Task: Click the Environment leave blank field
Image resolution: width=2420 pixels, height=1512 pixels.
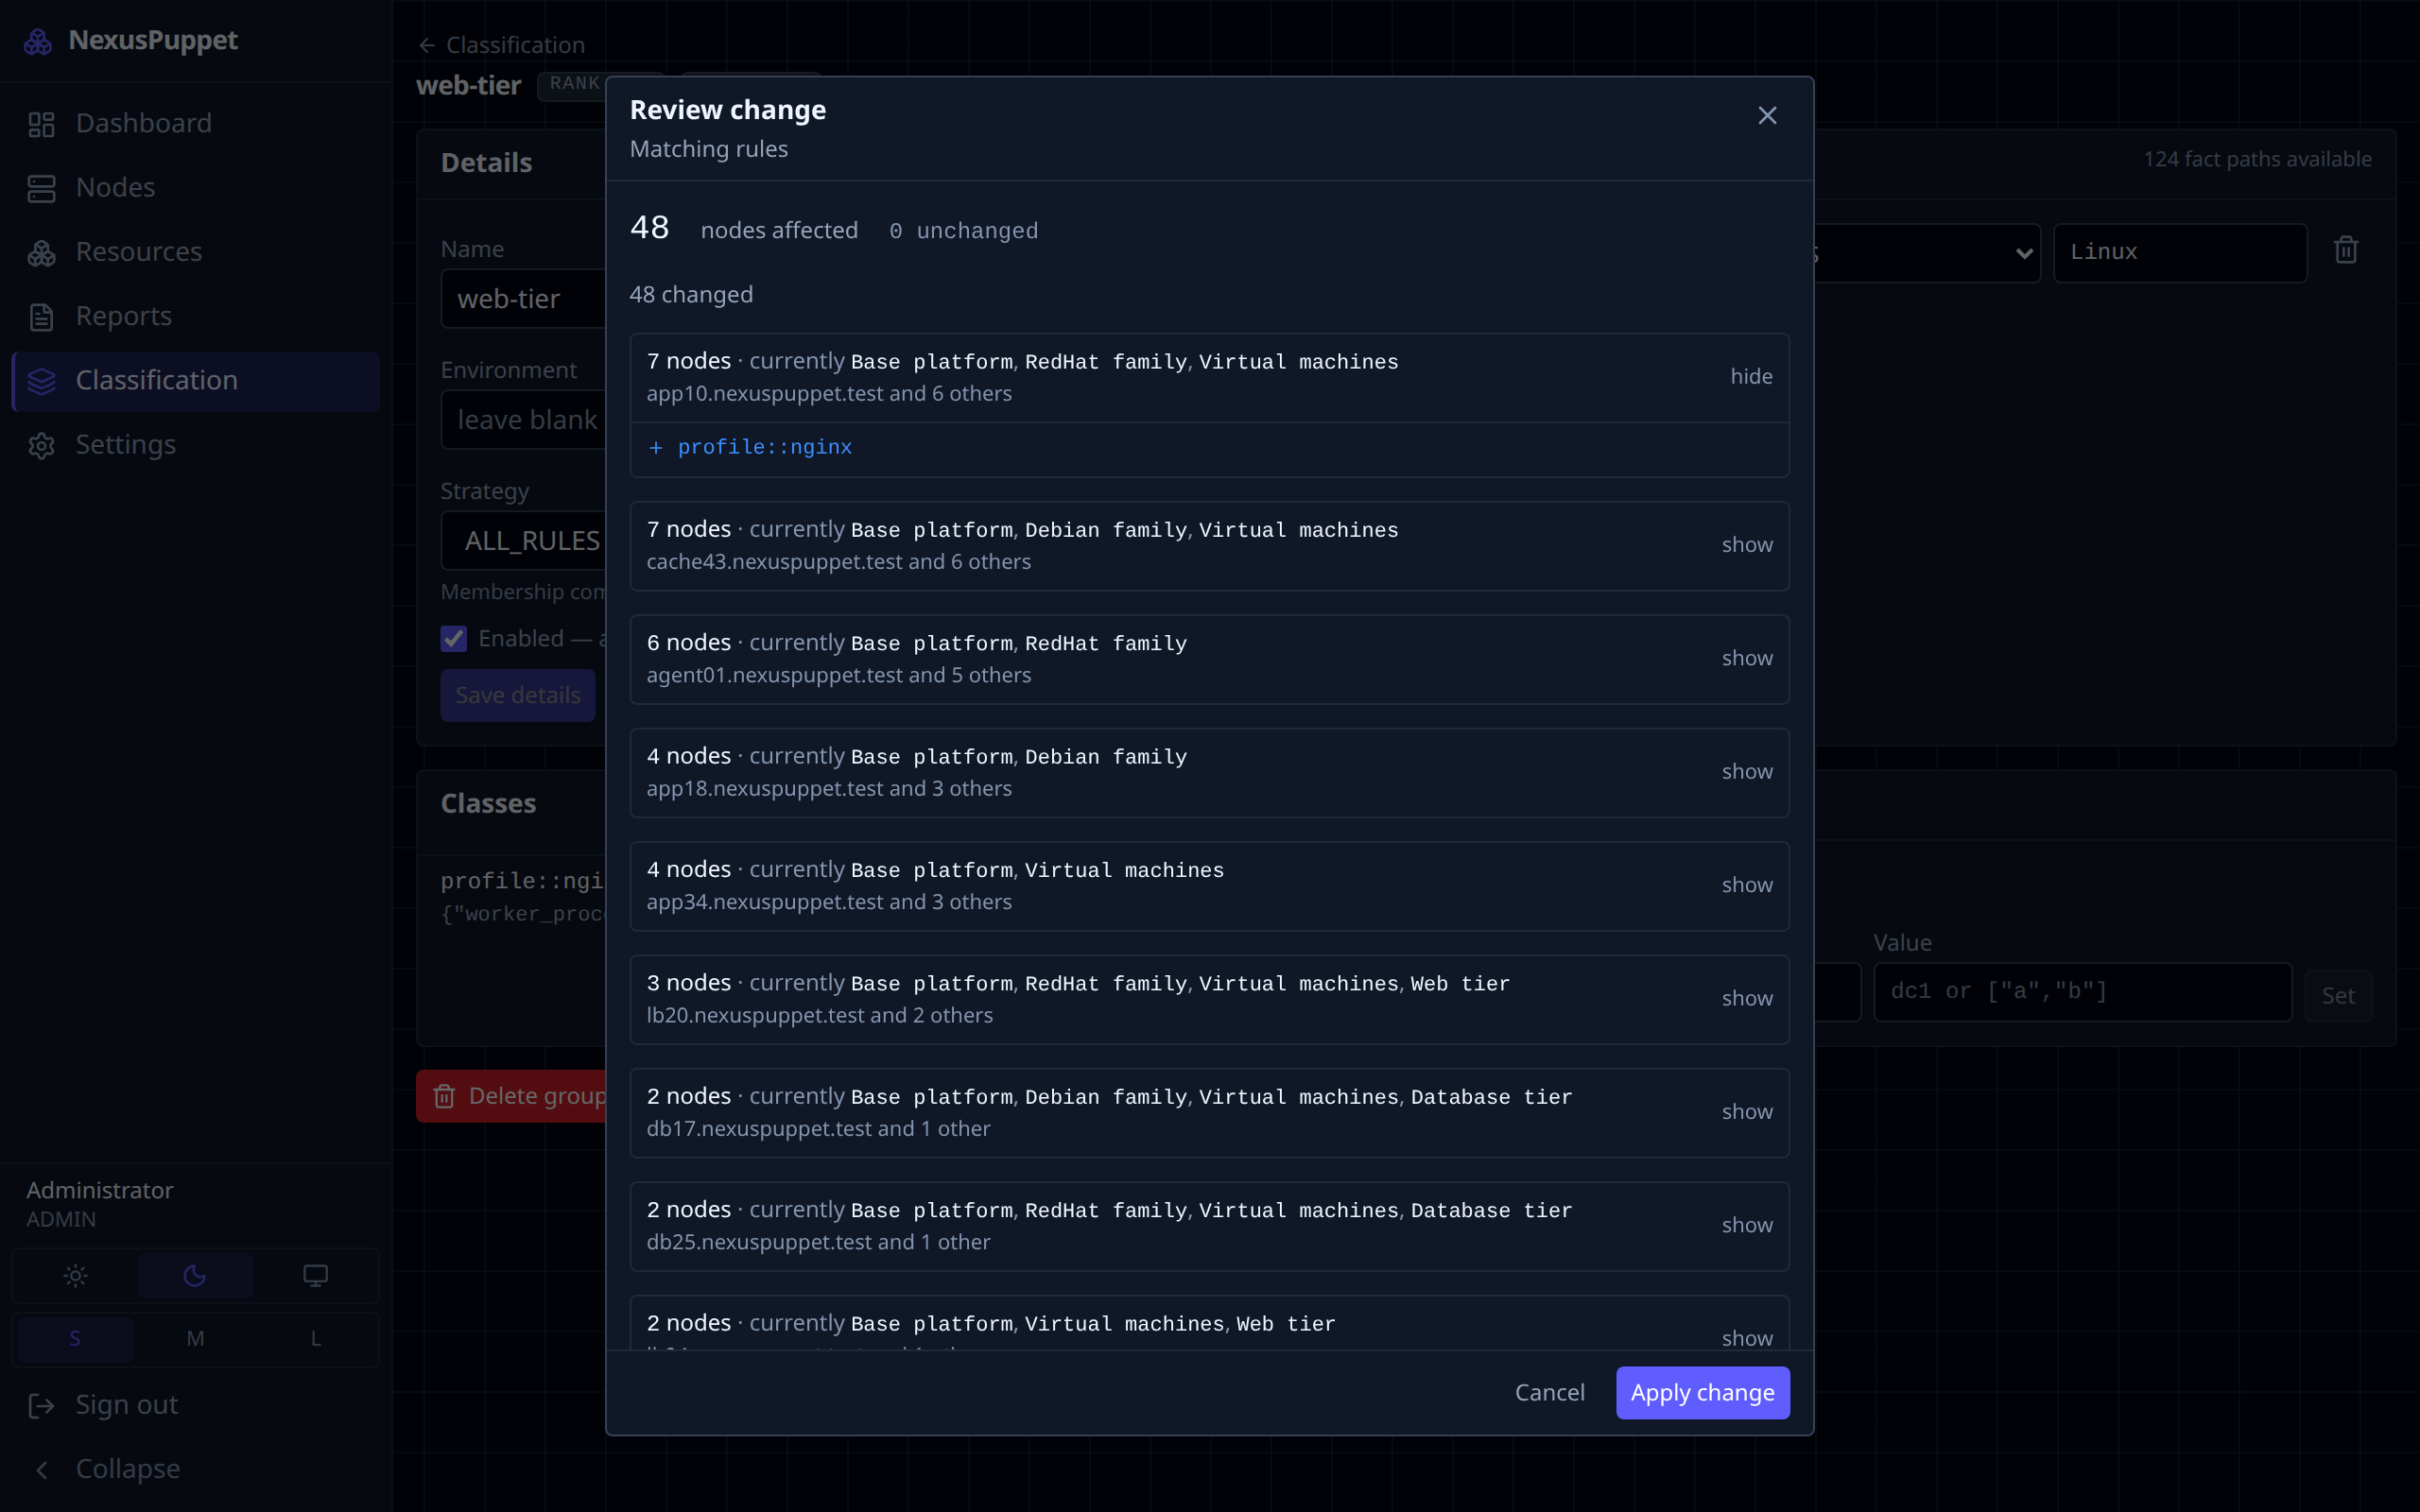Action: coord(523,420)
